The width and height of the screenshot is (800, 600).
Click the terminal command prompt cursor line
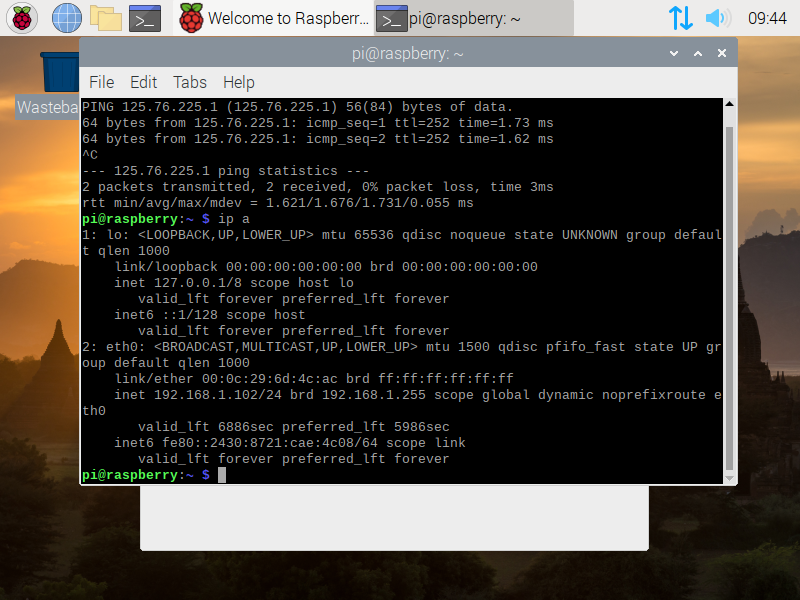(400, 475)
